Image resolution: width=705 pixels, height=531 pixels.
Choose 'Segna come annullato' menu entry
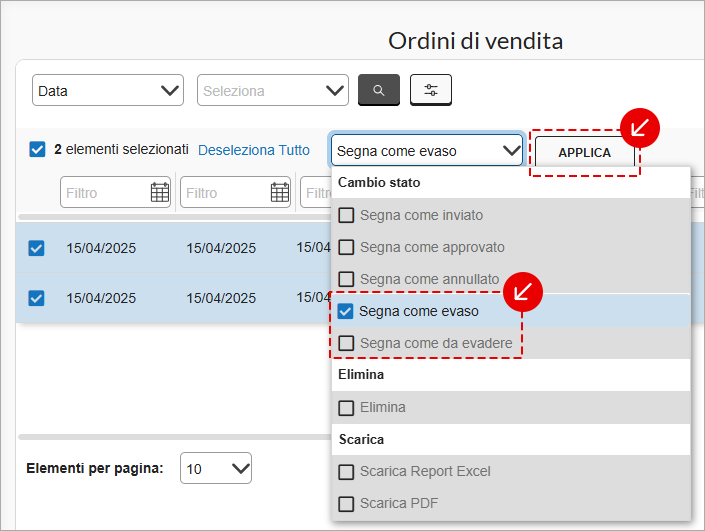tap(511, 279)
